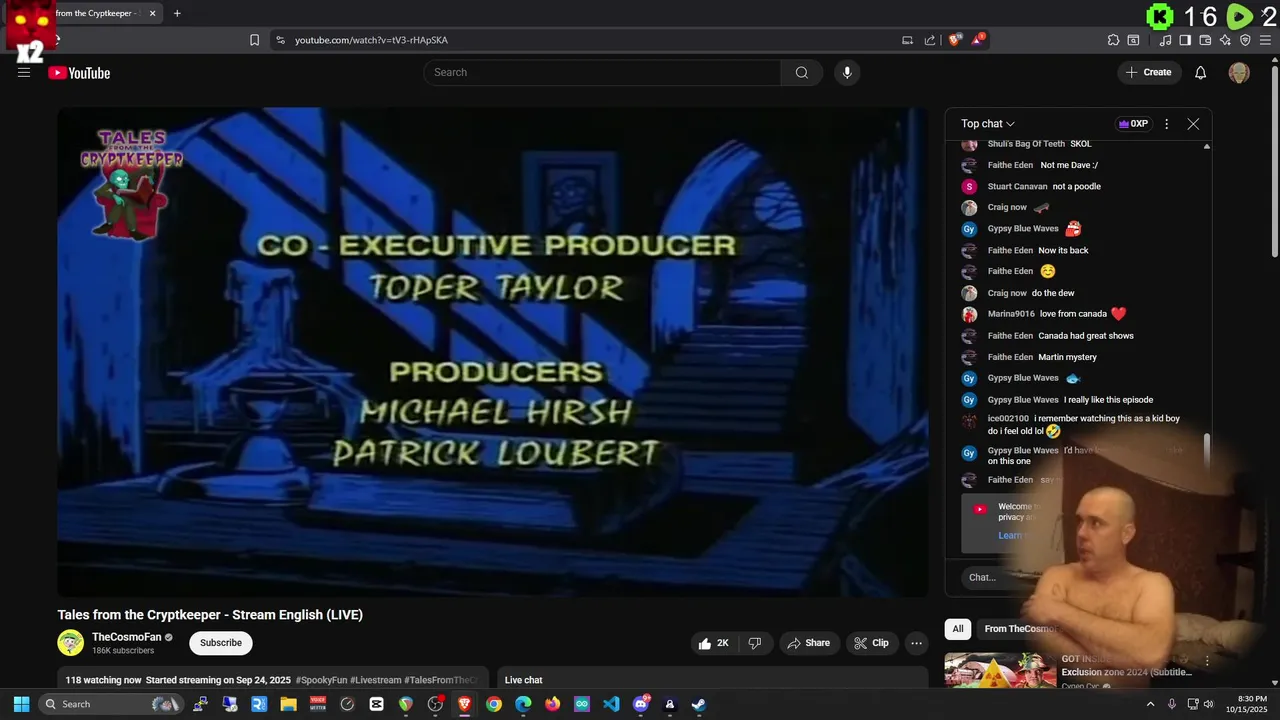Viewport: 1280px width, 720px height.
Task: Open TheCosmoFan channel name link
Action: point(126,637)
